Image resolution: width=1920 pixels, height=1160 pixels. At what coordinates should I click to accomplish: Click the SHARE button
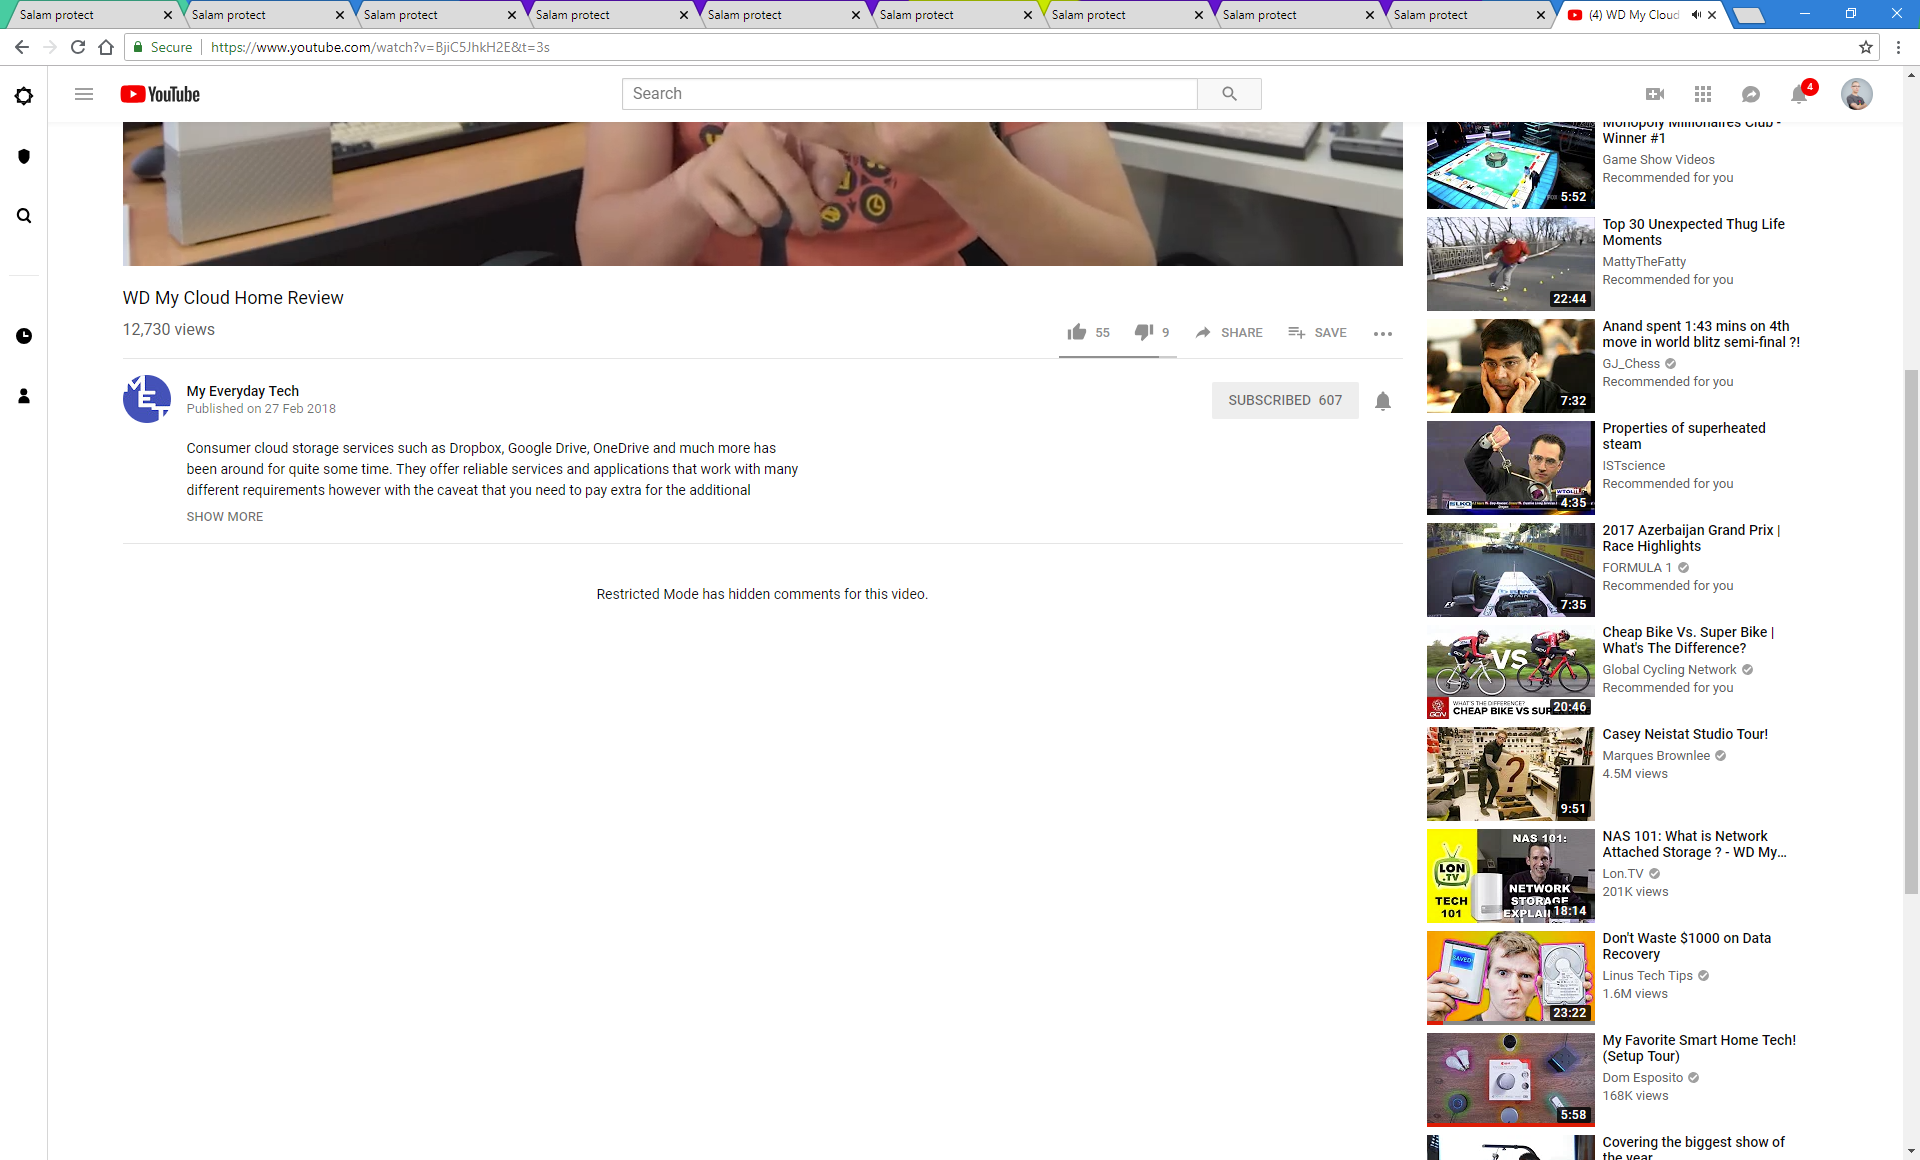click(x=1230, y=333)
